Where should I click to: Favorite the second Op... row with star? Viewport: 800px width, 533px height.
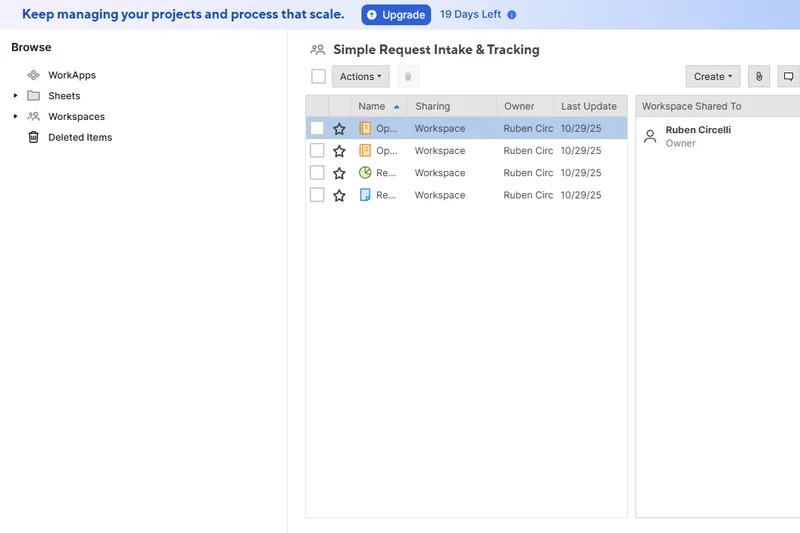[339, 151]
